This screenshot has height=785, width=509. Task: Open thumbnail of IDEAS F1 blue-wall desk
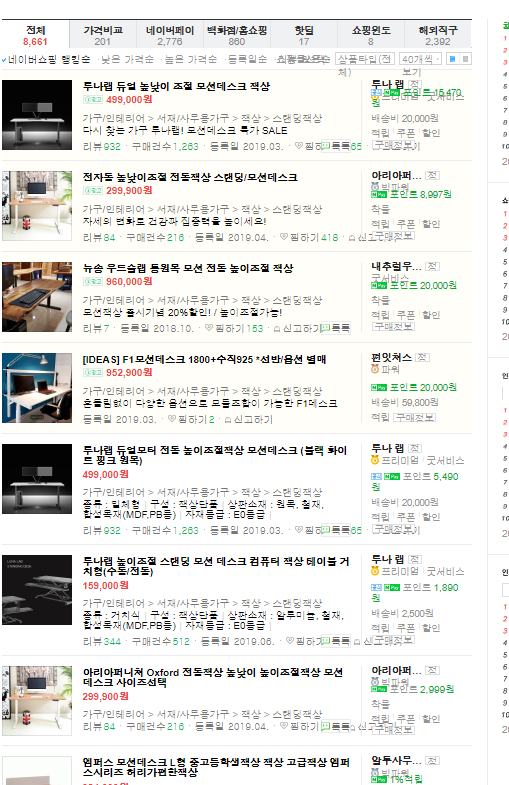click(37, 388)
